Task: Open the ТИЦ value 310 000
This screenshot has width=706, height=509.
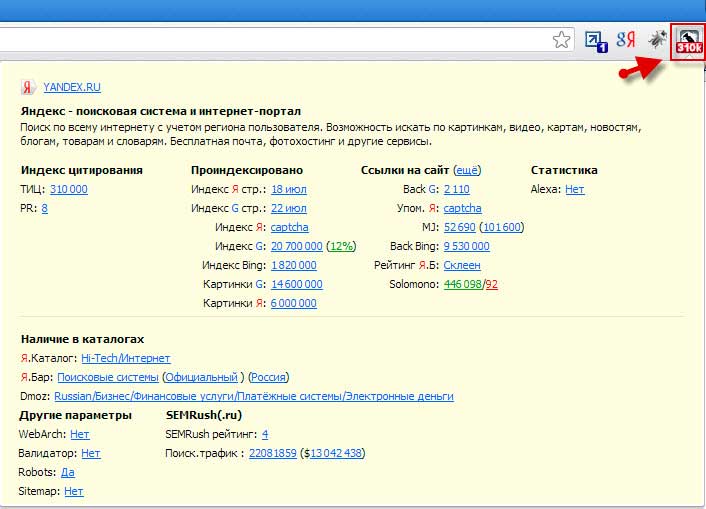Action: 69,189
